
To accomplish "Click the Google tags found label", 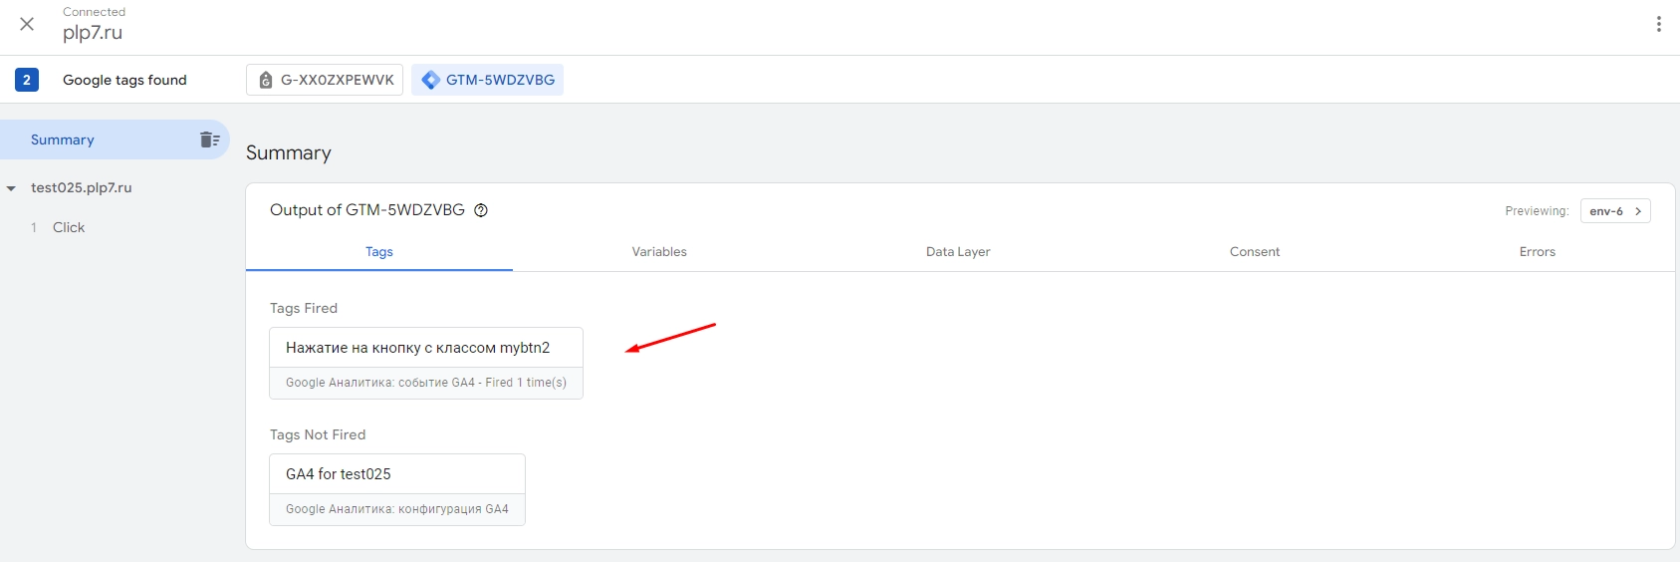I will (x=125, y=80).
